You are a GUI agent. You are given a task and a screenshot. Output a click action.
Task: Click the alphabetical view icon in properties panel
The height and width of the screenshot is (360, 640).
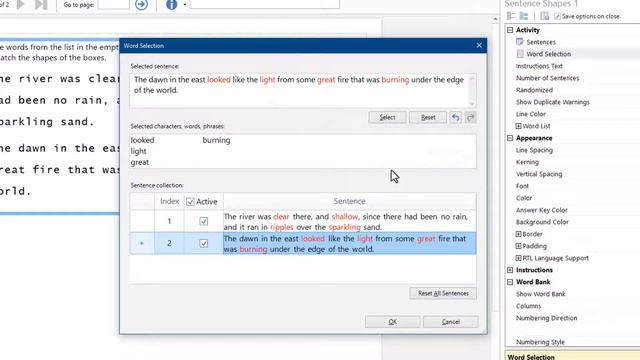[524, 16]
